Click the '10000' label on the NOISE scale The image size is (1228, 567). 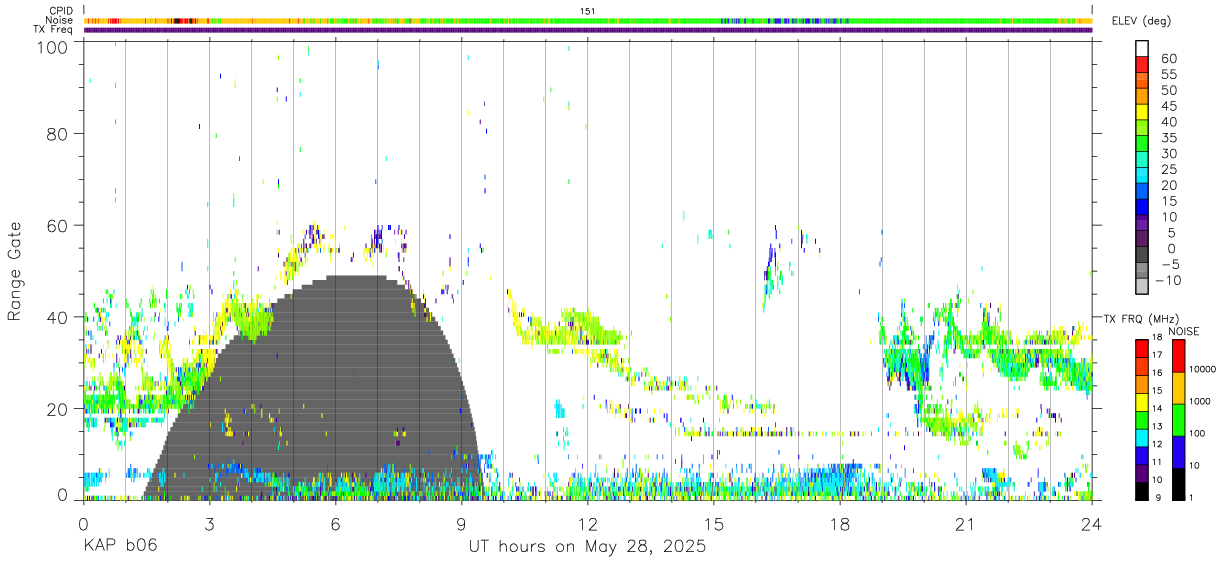tap(1204, 369)
